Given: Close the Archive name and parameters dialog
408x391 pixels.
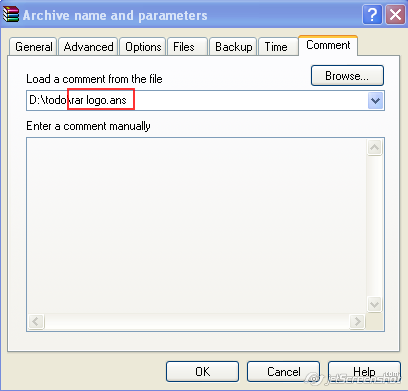Looking at the screenshot, I should point(395,15).
